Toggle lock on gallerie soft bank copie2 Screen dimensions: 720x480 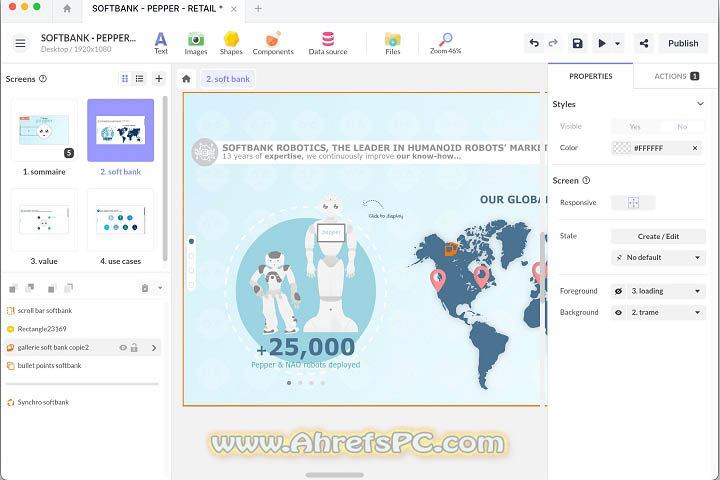tap(134, 348)
